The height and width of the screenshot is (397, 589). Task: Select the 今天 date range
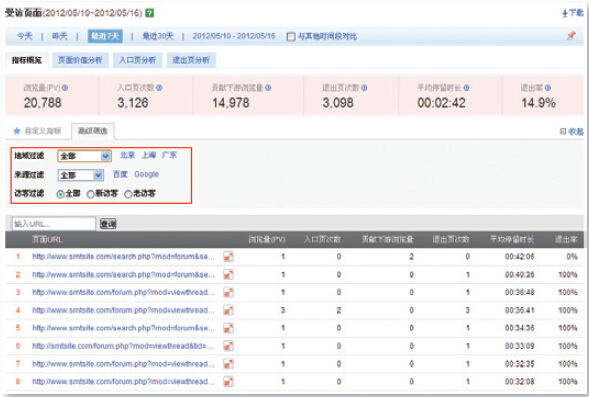25,36
